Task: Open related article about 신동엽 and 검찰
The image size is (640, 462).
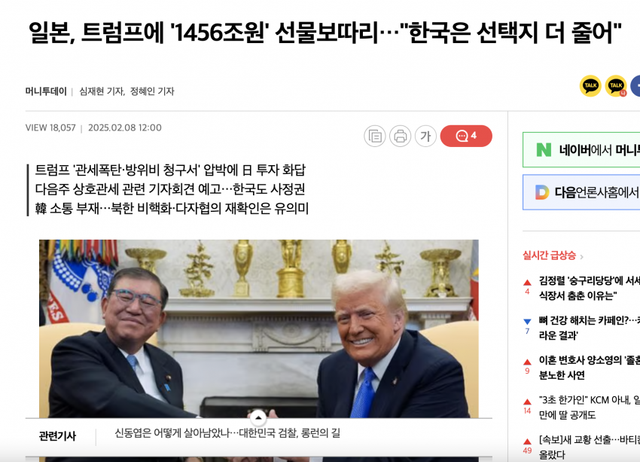Action: tap(227, 433)
